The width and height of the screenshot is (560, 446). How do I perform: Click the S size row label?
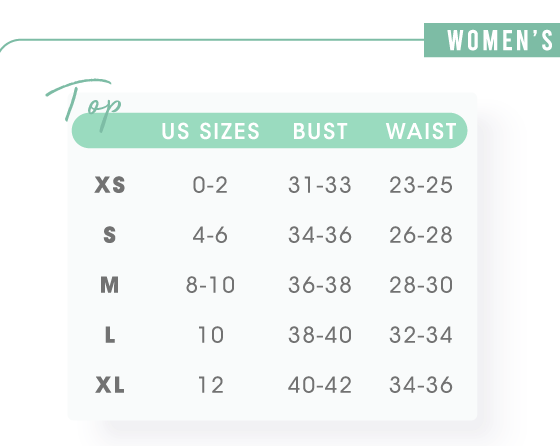[x=110, y=235]
